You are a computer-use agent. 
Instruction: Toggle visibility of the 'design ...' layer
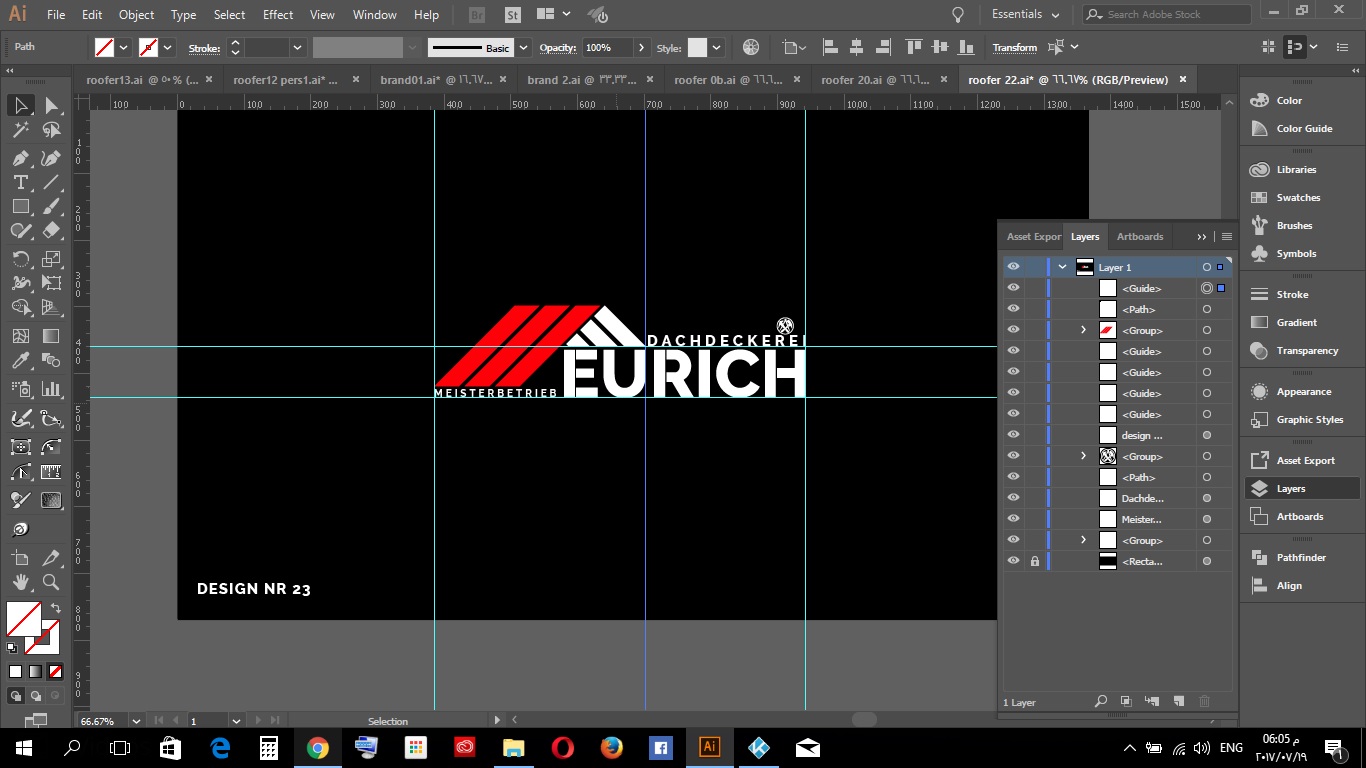click(x=1013, y=435)
